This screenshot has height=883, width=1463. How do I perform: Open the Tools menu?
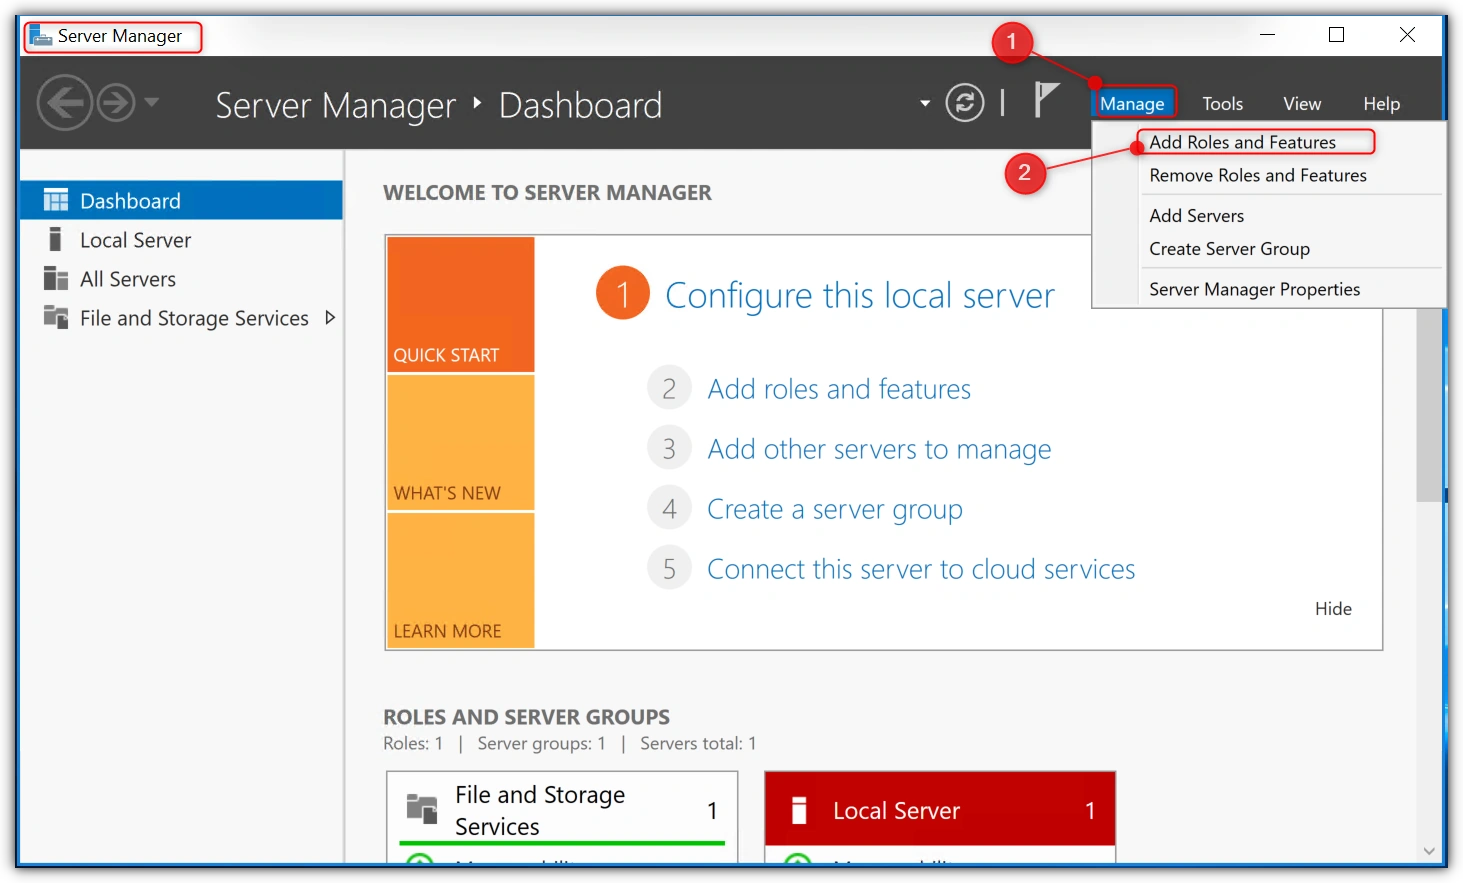click(x=1222, y=103)
